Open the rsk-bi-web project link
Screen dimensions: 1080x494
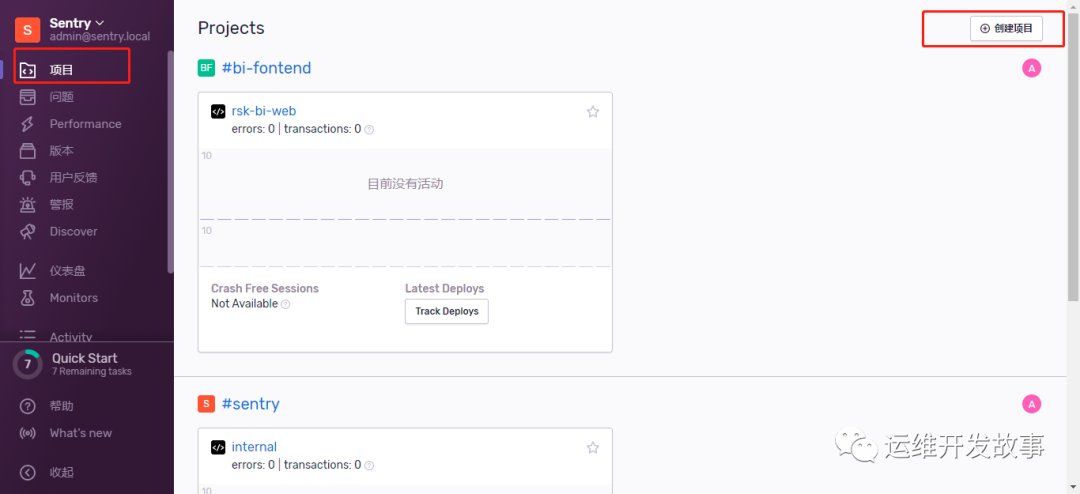[263, 111]
